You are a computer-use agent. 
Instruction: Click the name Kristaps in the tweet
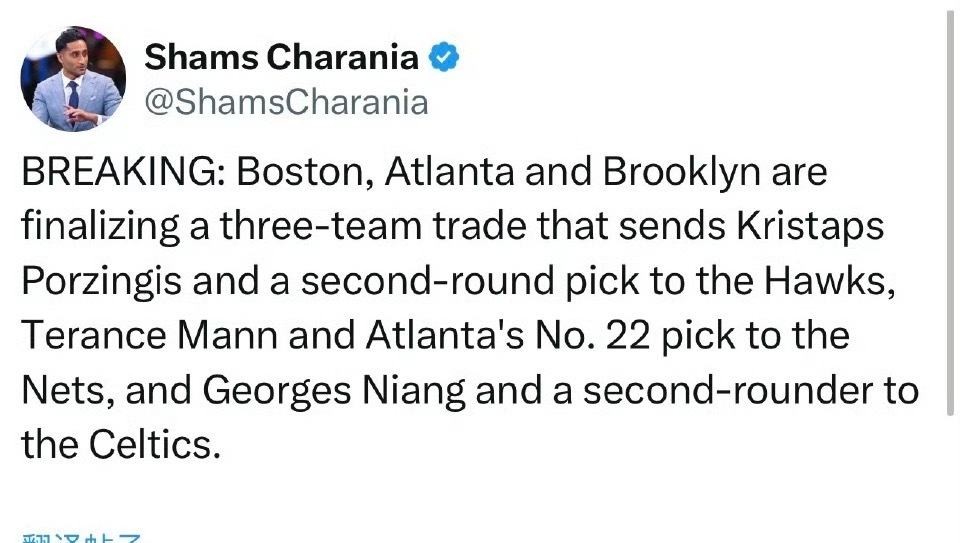(x=810, y=227)
